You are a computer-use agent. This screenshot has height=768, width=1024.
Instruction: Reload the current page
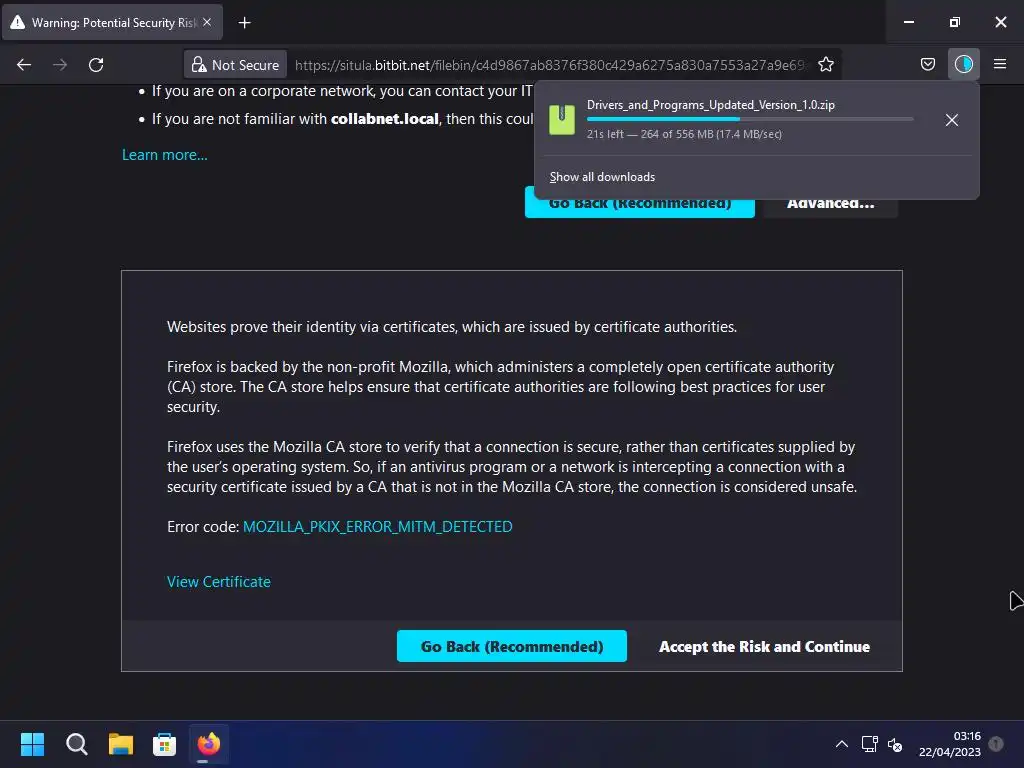pos(96,65)
